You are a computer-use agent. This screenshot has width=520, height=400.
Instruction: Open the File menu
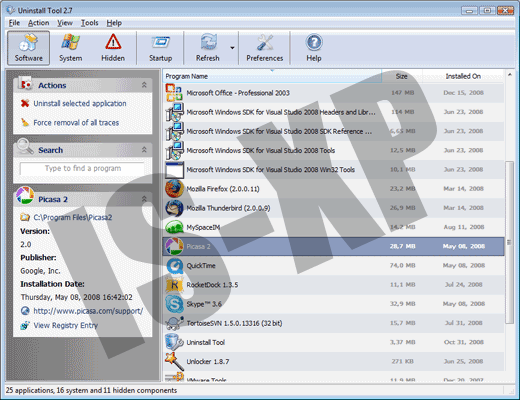point(14,23)
